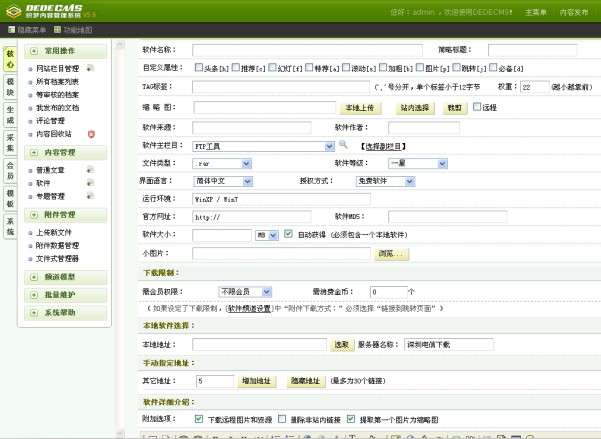Open the 授权方式 dropdown showing 免费软件
Image resolution: width=601 pixels, height=439 pixels.
click(386, 181)
